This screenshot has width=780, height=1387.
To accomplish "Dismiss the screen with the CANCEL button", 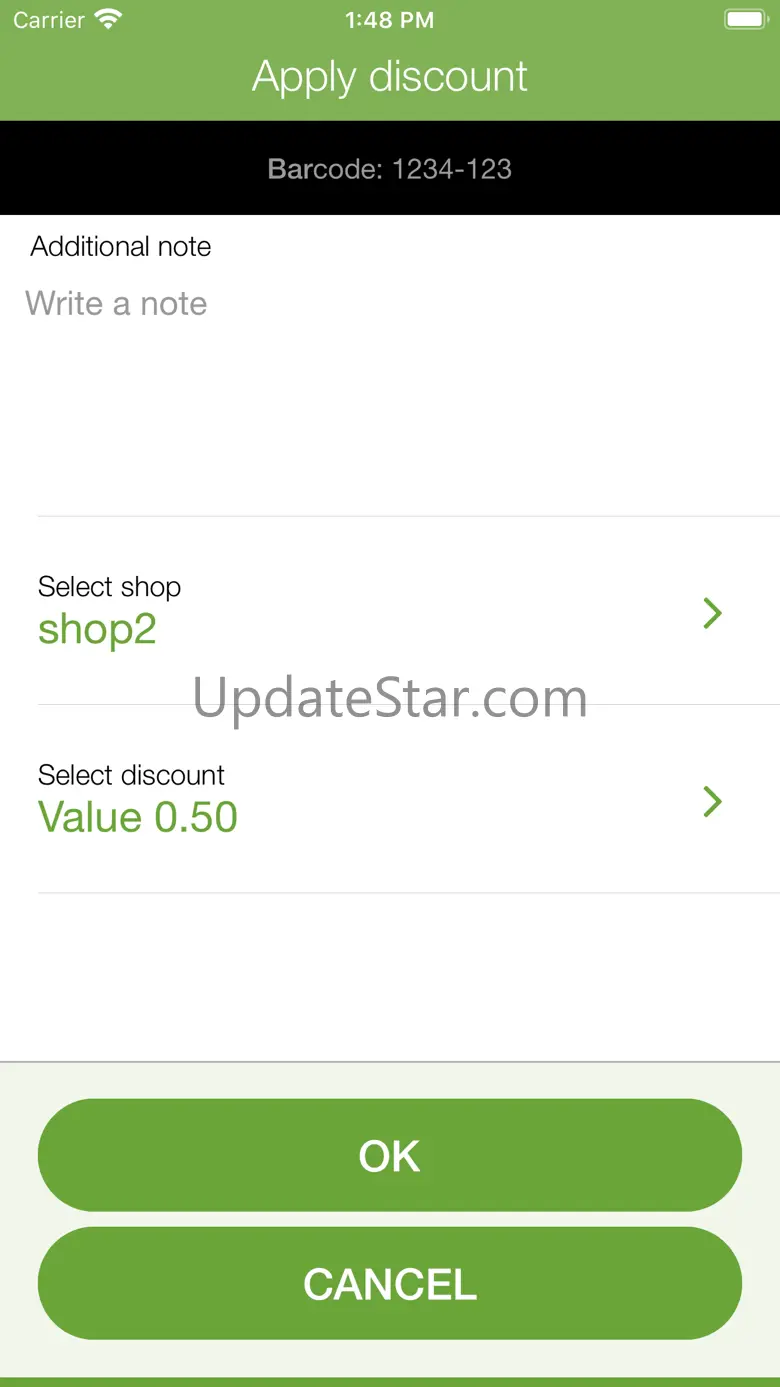I will pos(390,1283).
